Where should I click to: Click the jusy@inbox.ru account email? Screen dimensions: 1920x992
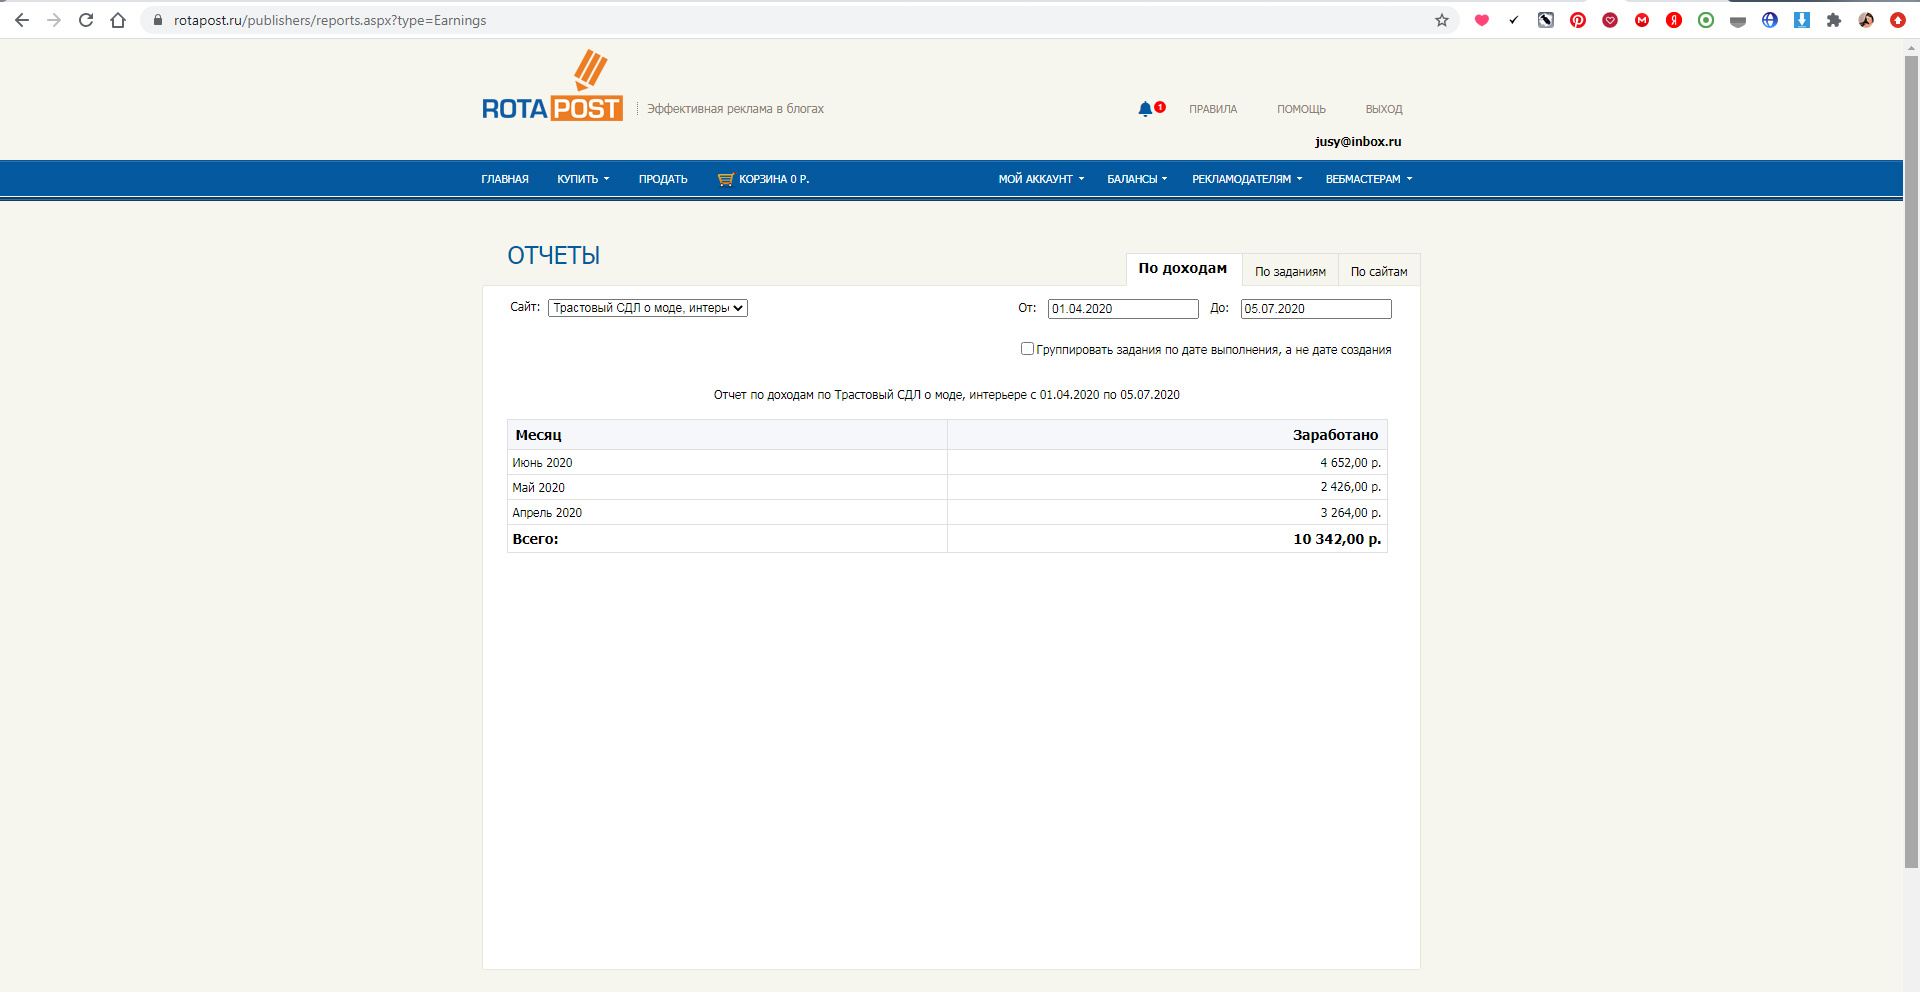[x=1358, y=142]
